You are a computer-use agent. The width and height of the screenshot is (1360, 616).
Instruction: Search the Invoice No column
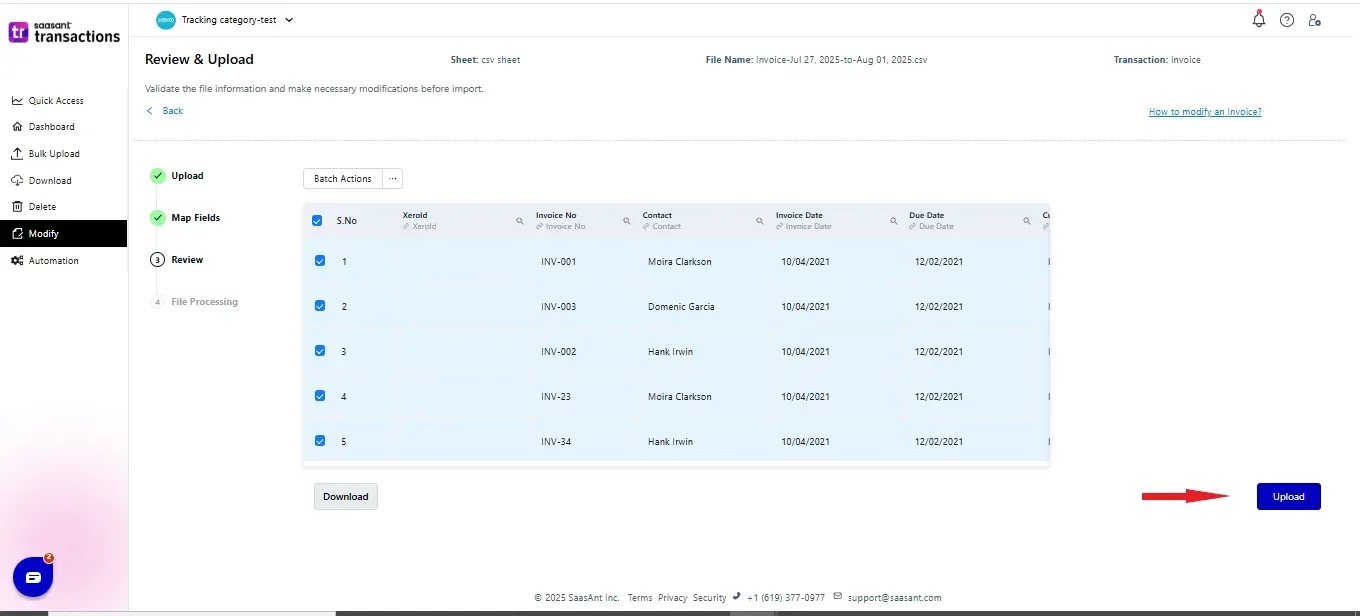tap(627, 221)
